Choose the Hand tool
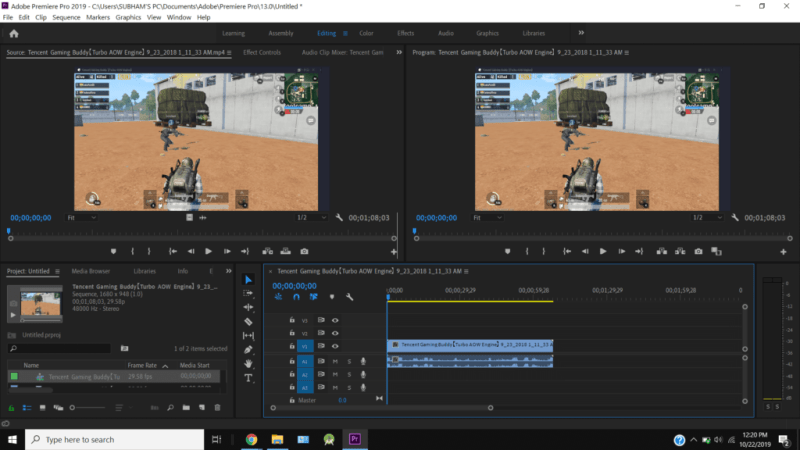Screen dimensions: 800x450 (x=249, y=364)
